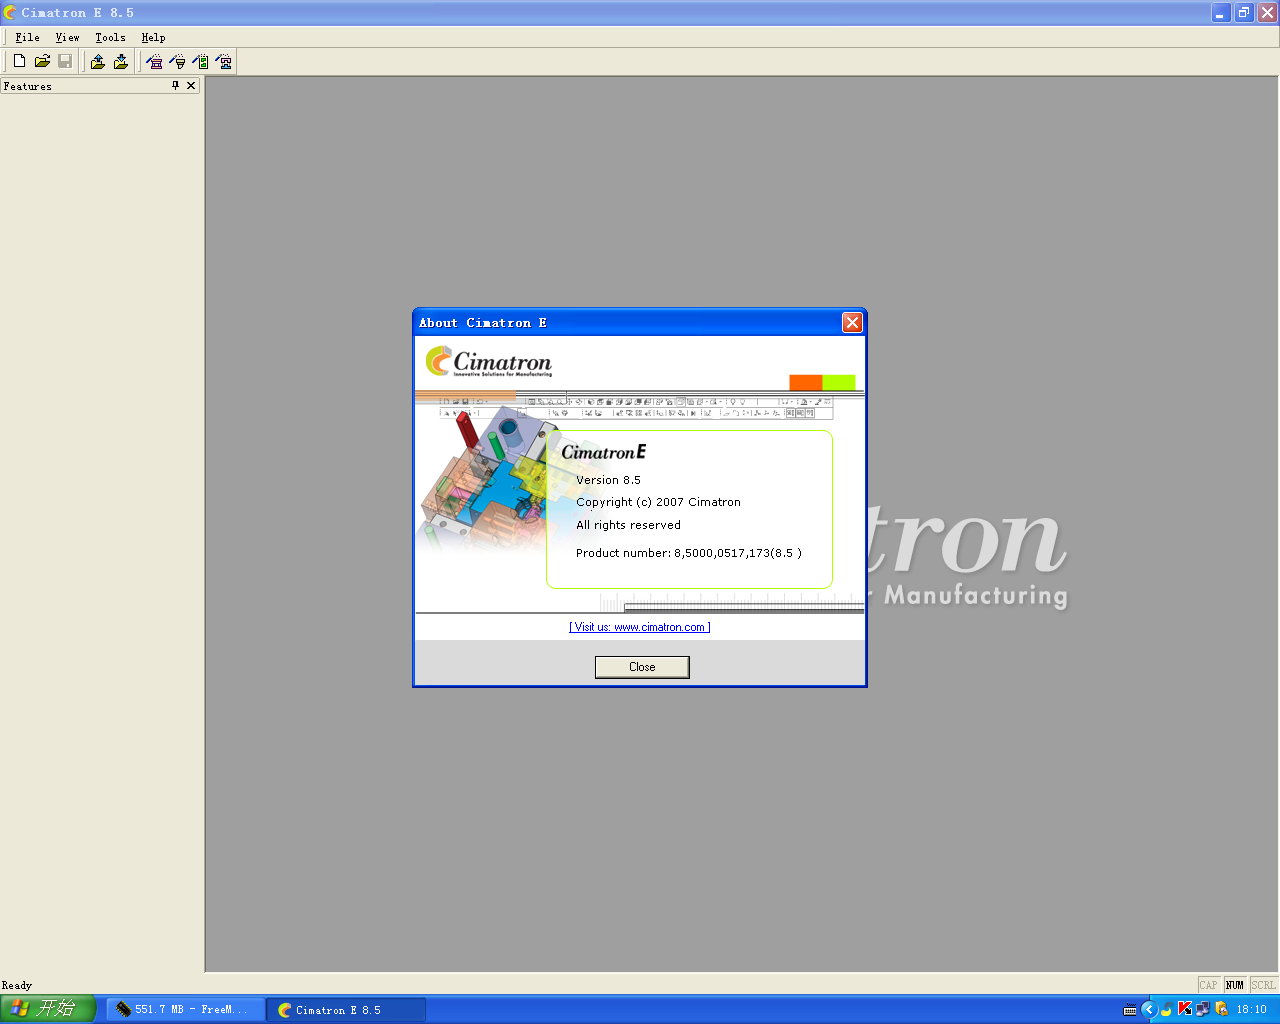Minimize the Cimatron E 8.5 window
The image size is (1280, 1024).
[1221, 13]
